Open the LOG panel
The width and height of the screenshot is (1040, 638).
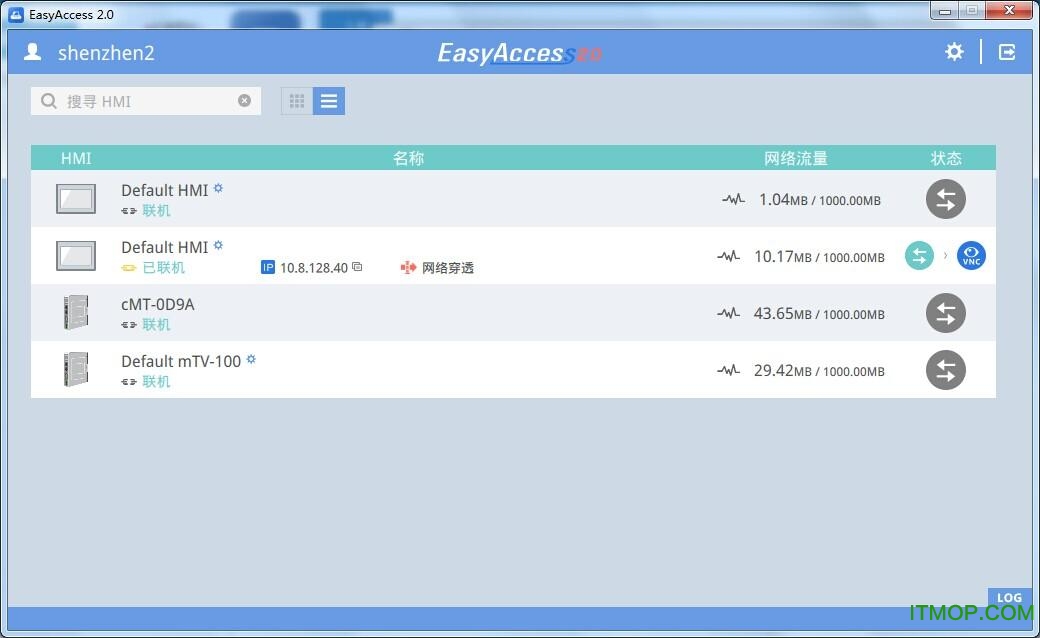(1009, 597)
